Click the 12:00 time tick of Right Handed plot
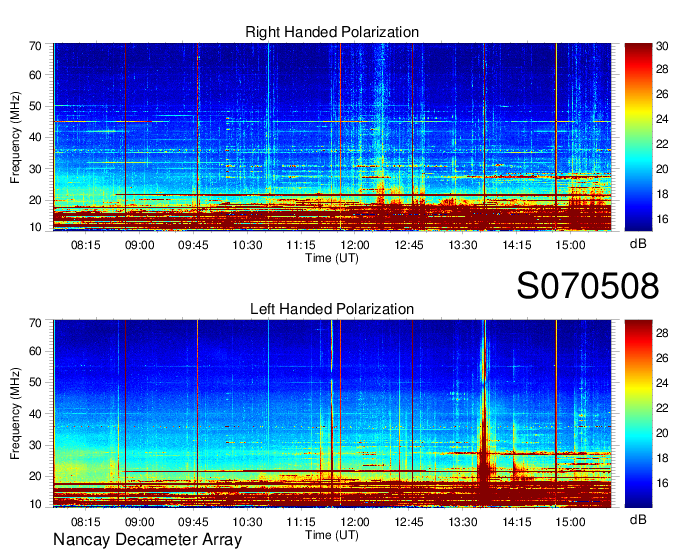Image resolution: width=680 pixels, height=552 pixels. pyautogui.click(x=355, y=245)
